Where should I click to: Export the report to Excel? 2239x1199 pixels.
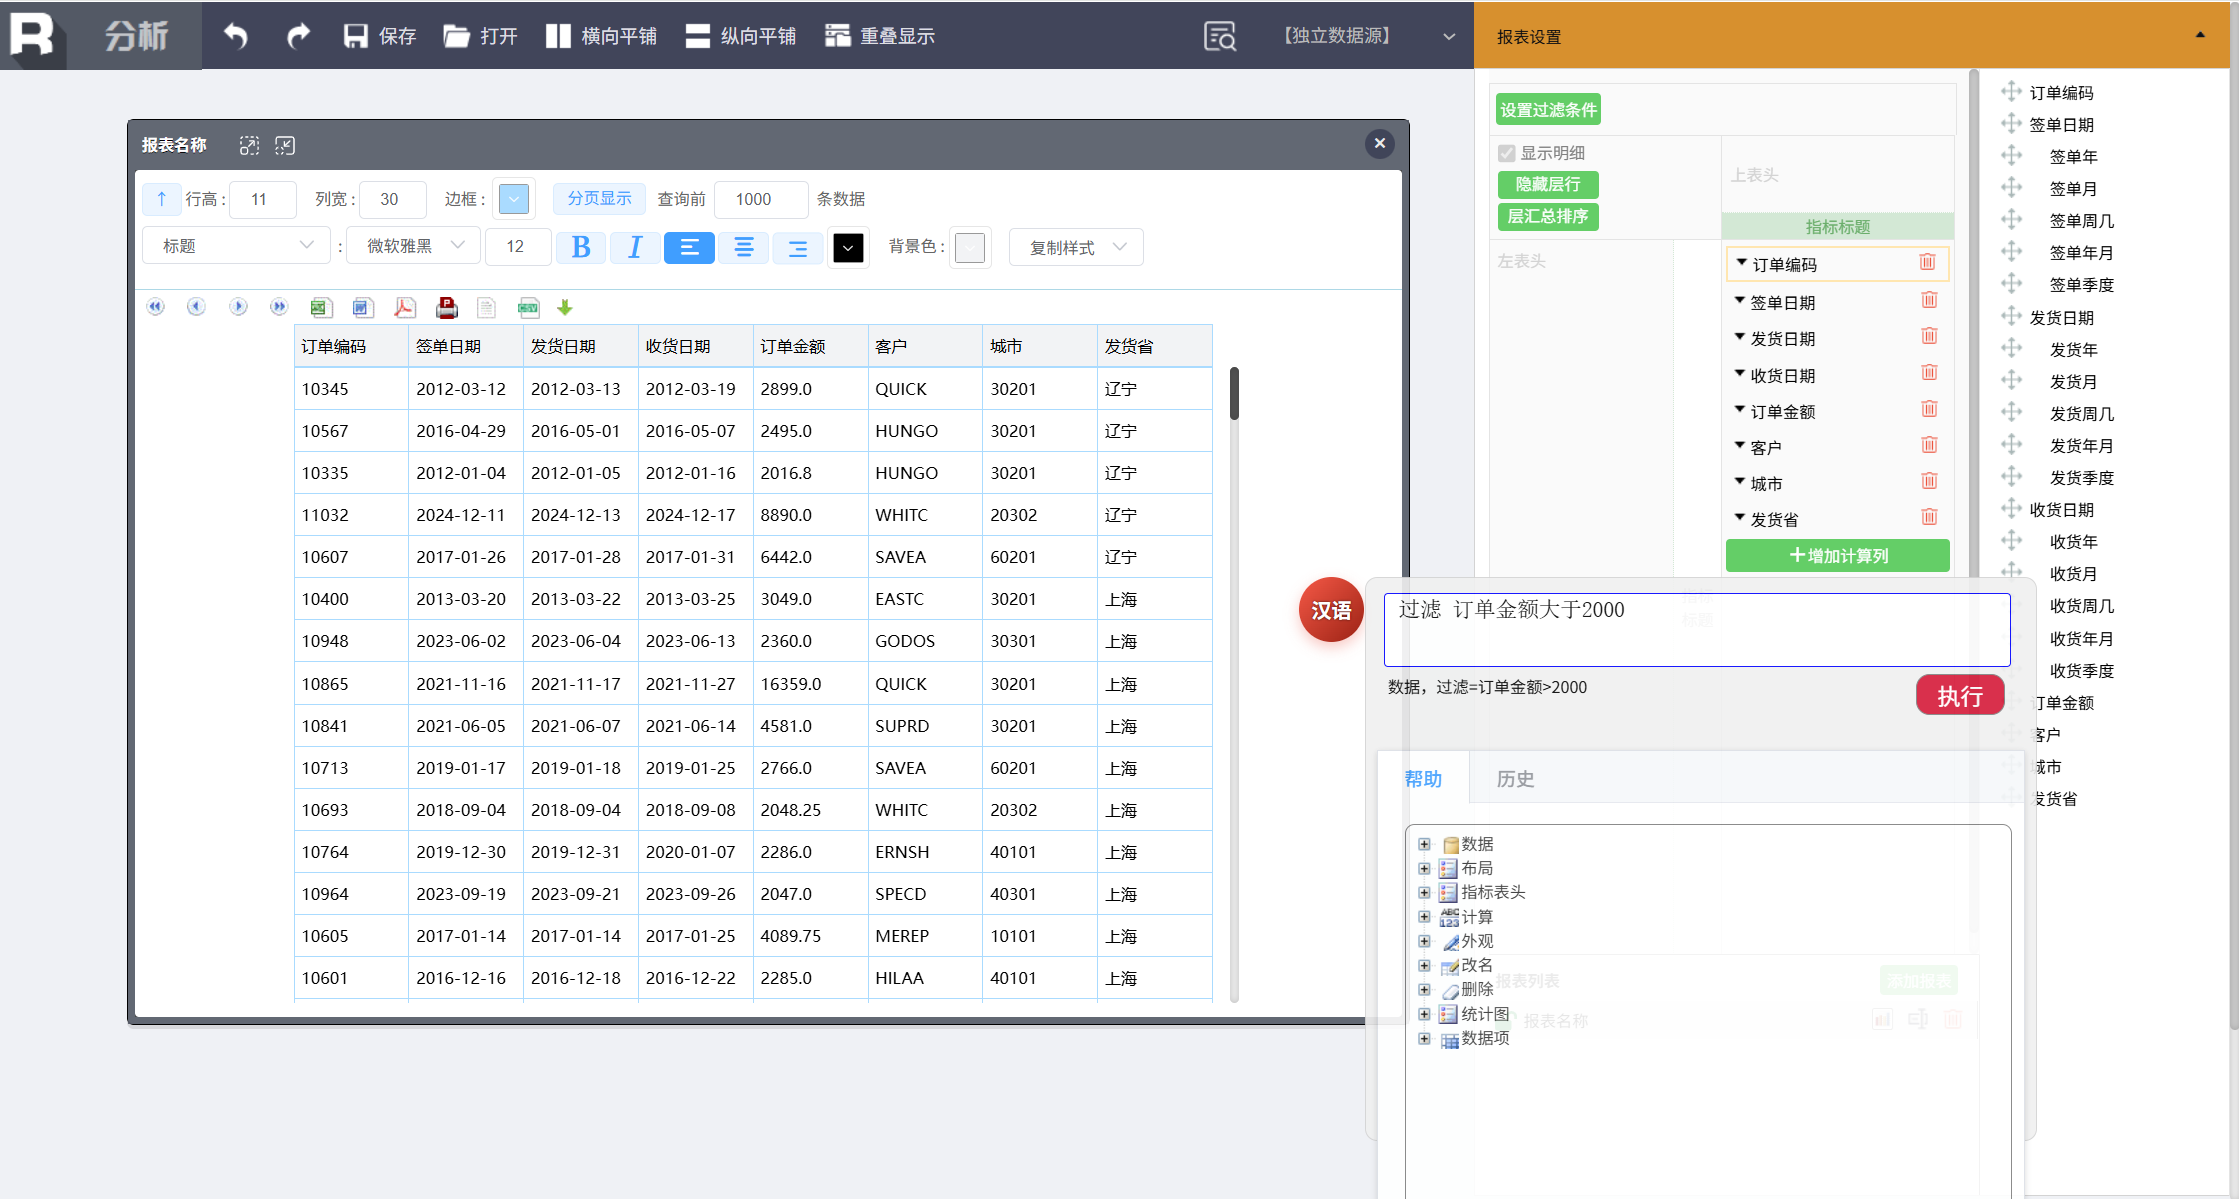pyautogui.click(x=320, y=308)
